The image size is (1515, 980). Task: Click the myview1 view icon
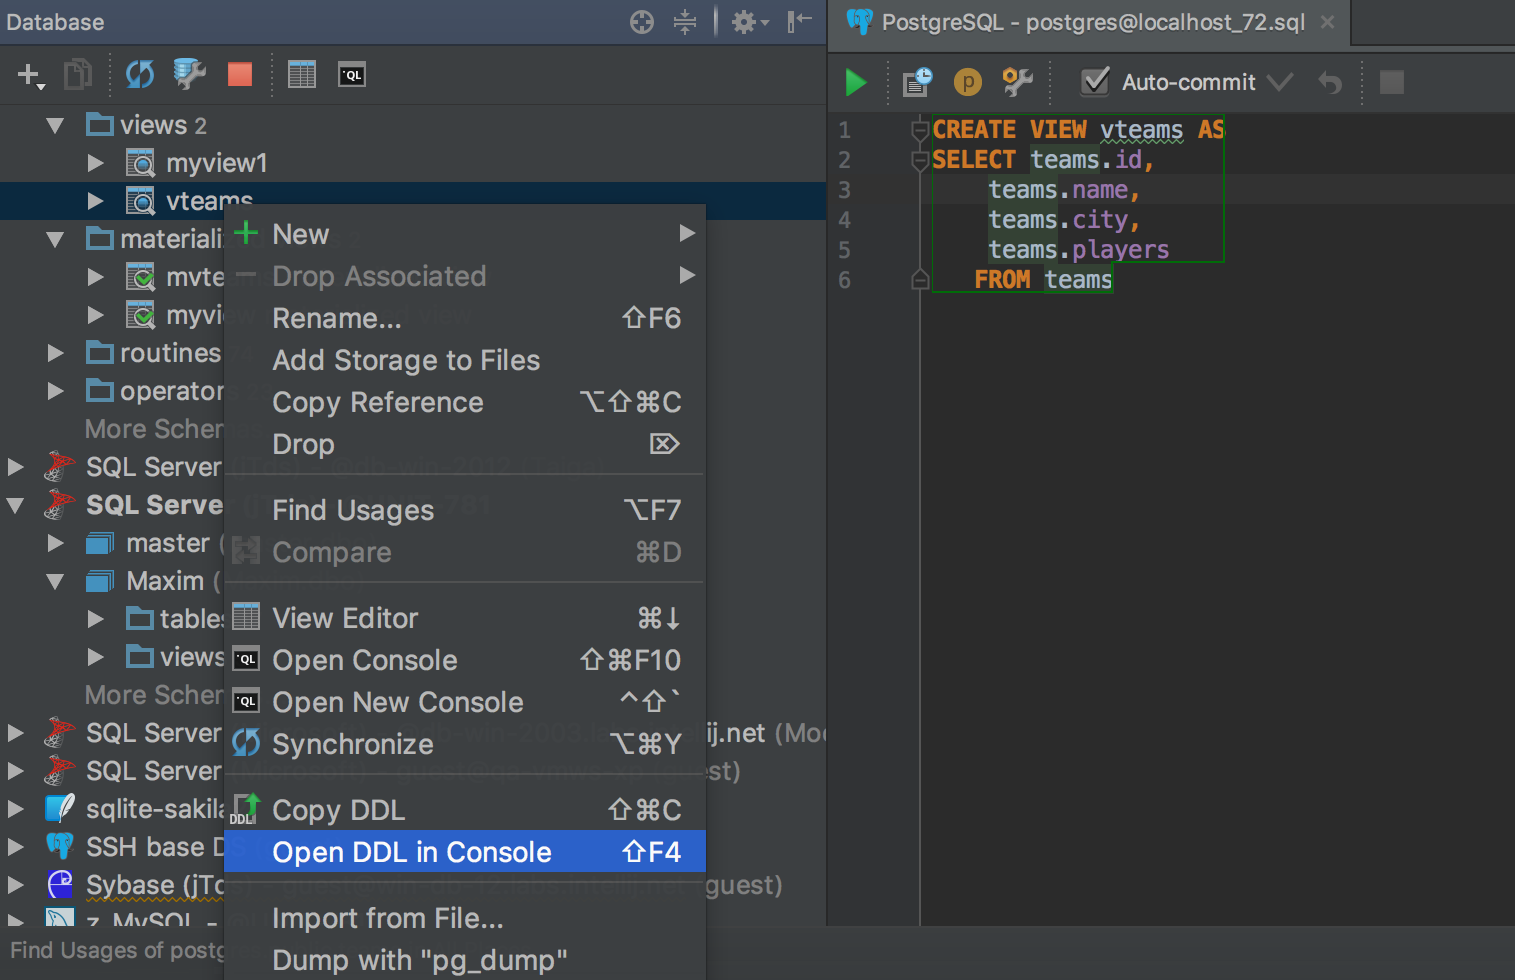pyautogui.click(x=140, y=163)
